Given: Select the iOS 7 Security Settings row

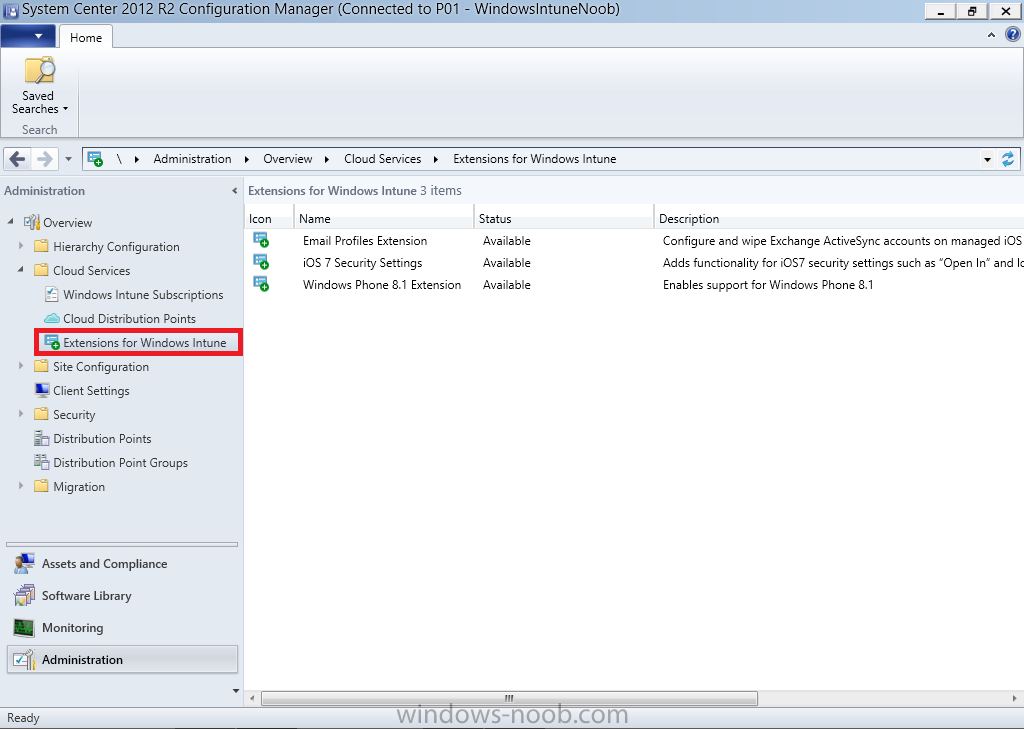Looking at the screenshot, I should coord(634,263).
